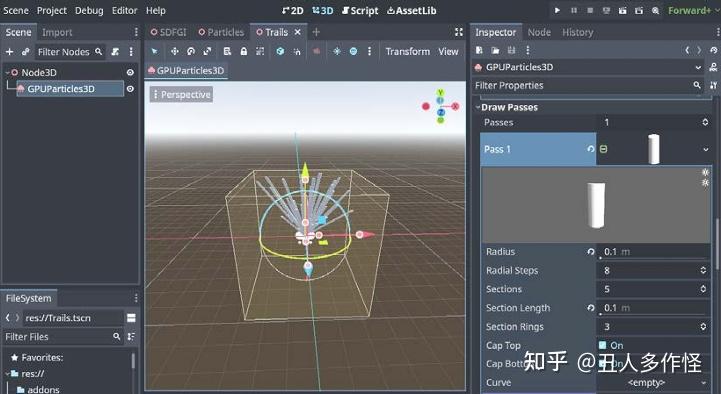Switch to the Node dock tab
Screen dimensions: 721x394
pyautogui.click(x=539, y=32)
